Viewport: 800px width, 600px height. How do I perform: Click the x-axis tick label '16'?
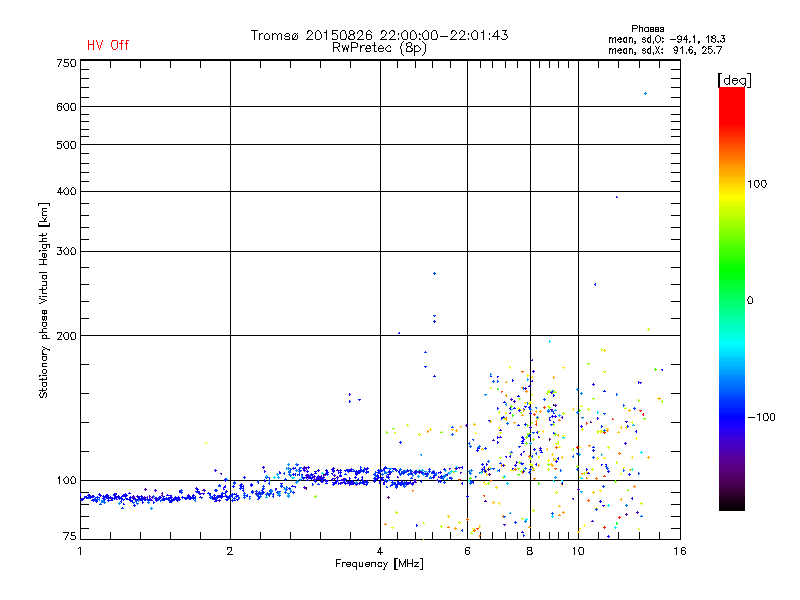680,551
